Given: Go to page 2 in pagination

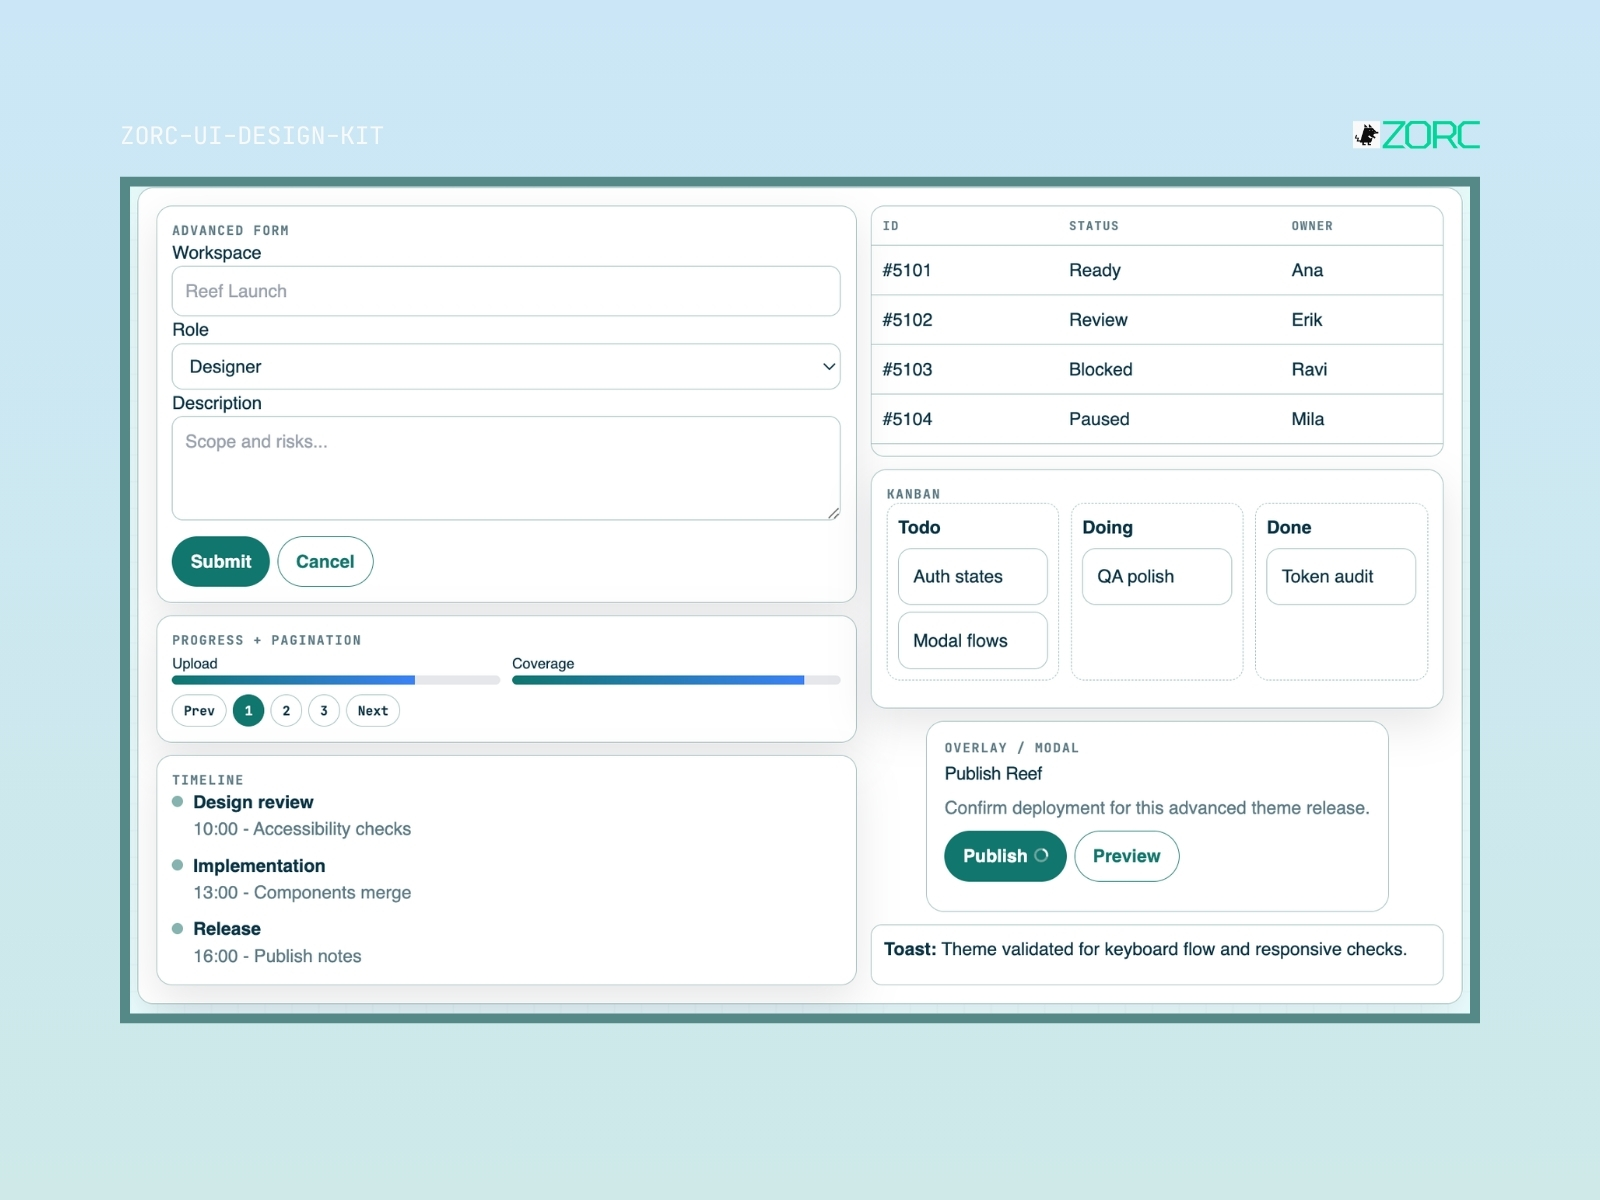Looking at the screenshot, I should point(286,711).
